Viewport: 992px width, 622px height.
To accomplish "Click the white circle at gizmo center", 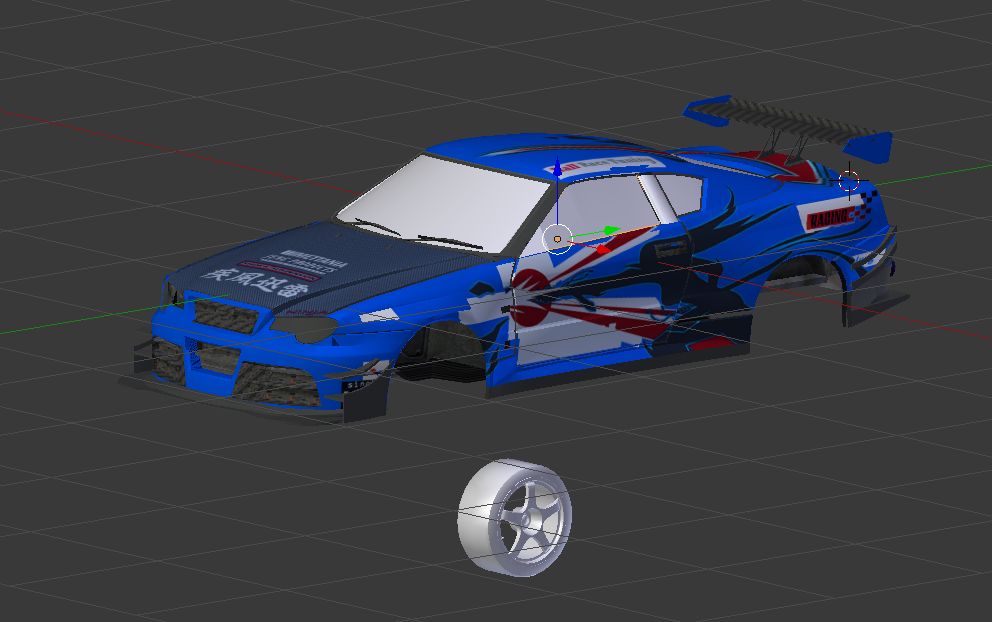I will pos(557,239).
